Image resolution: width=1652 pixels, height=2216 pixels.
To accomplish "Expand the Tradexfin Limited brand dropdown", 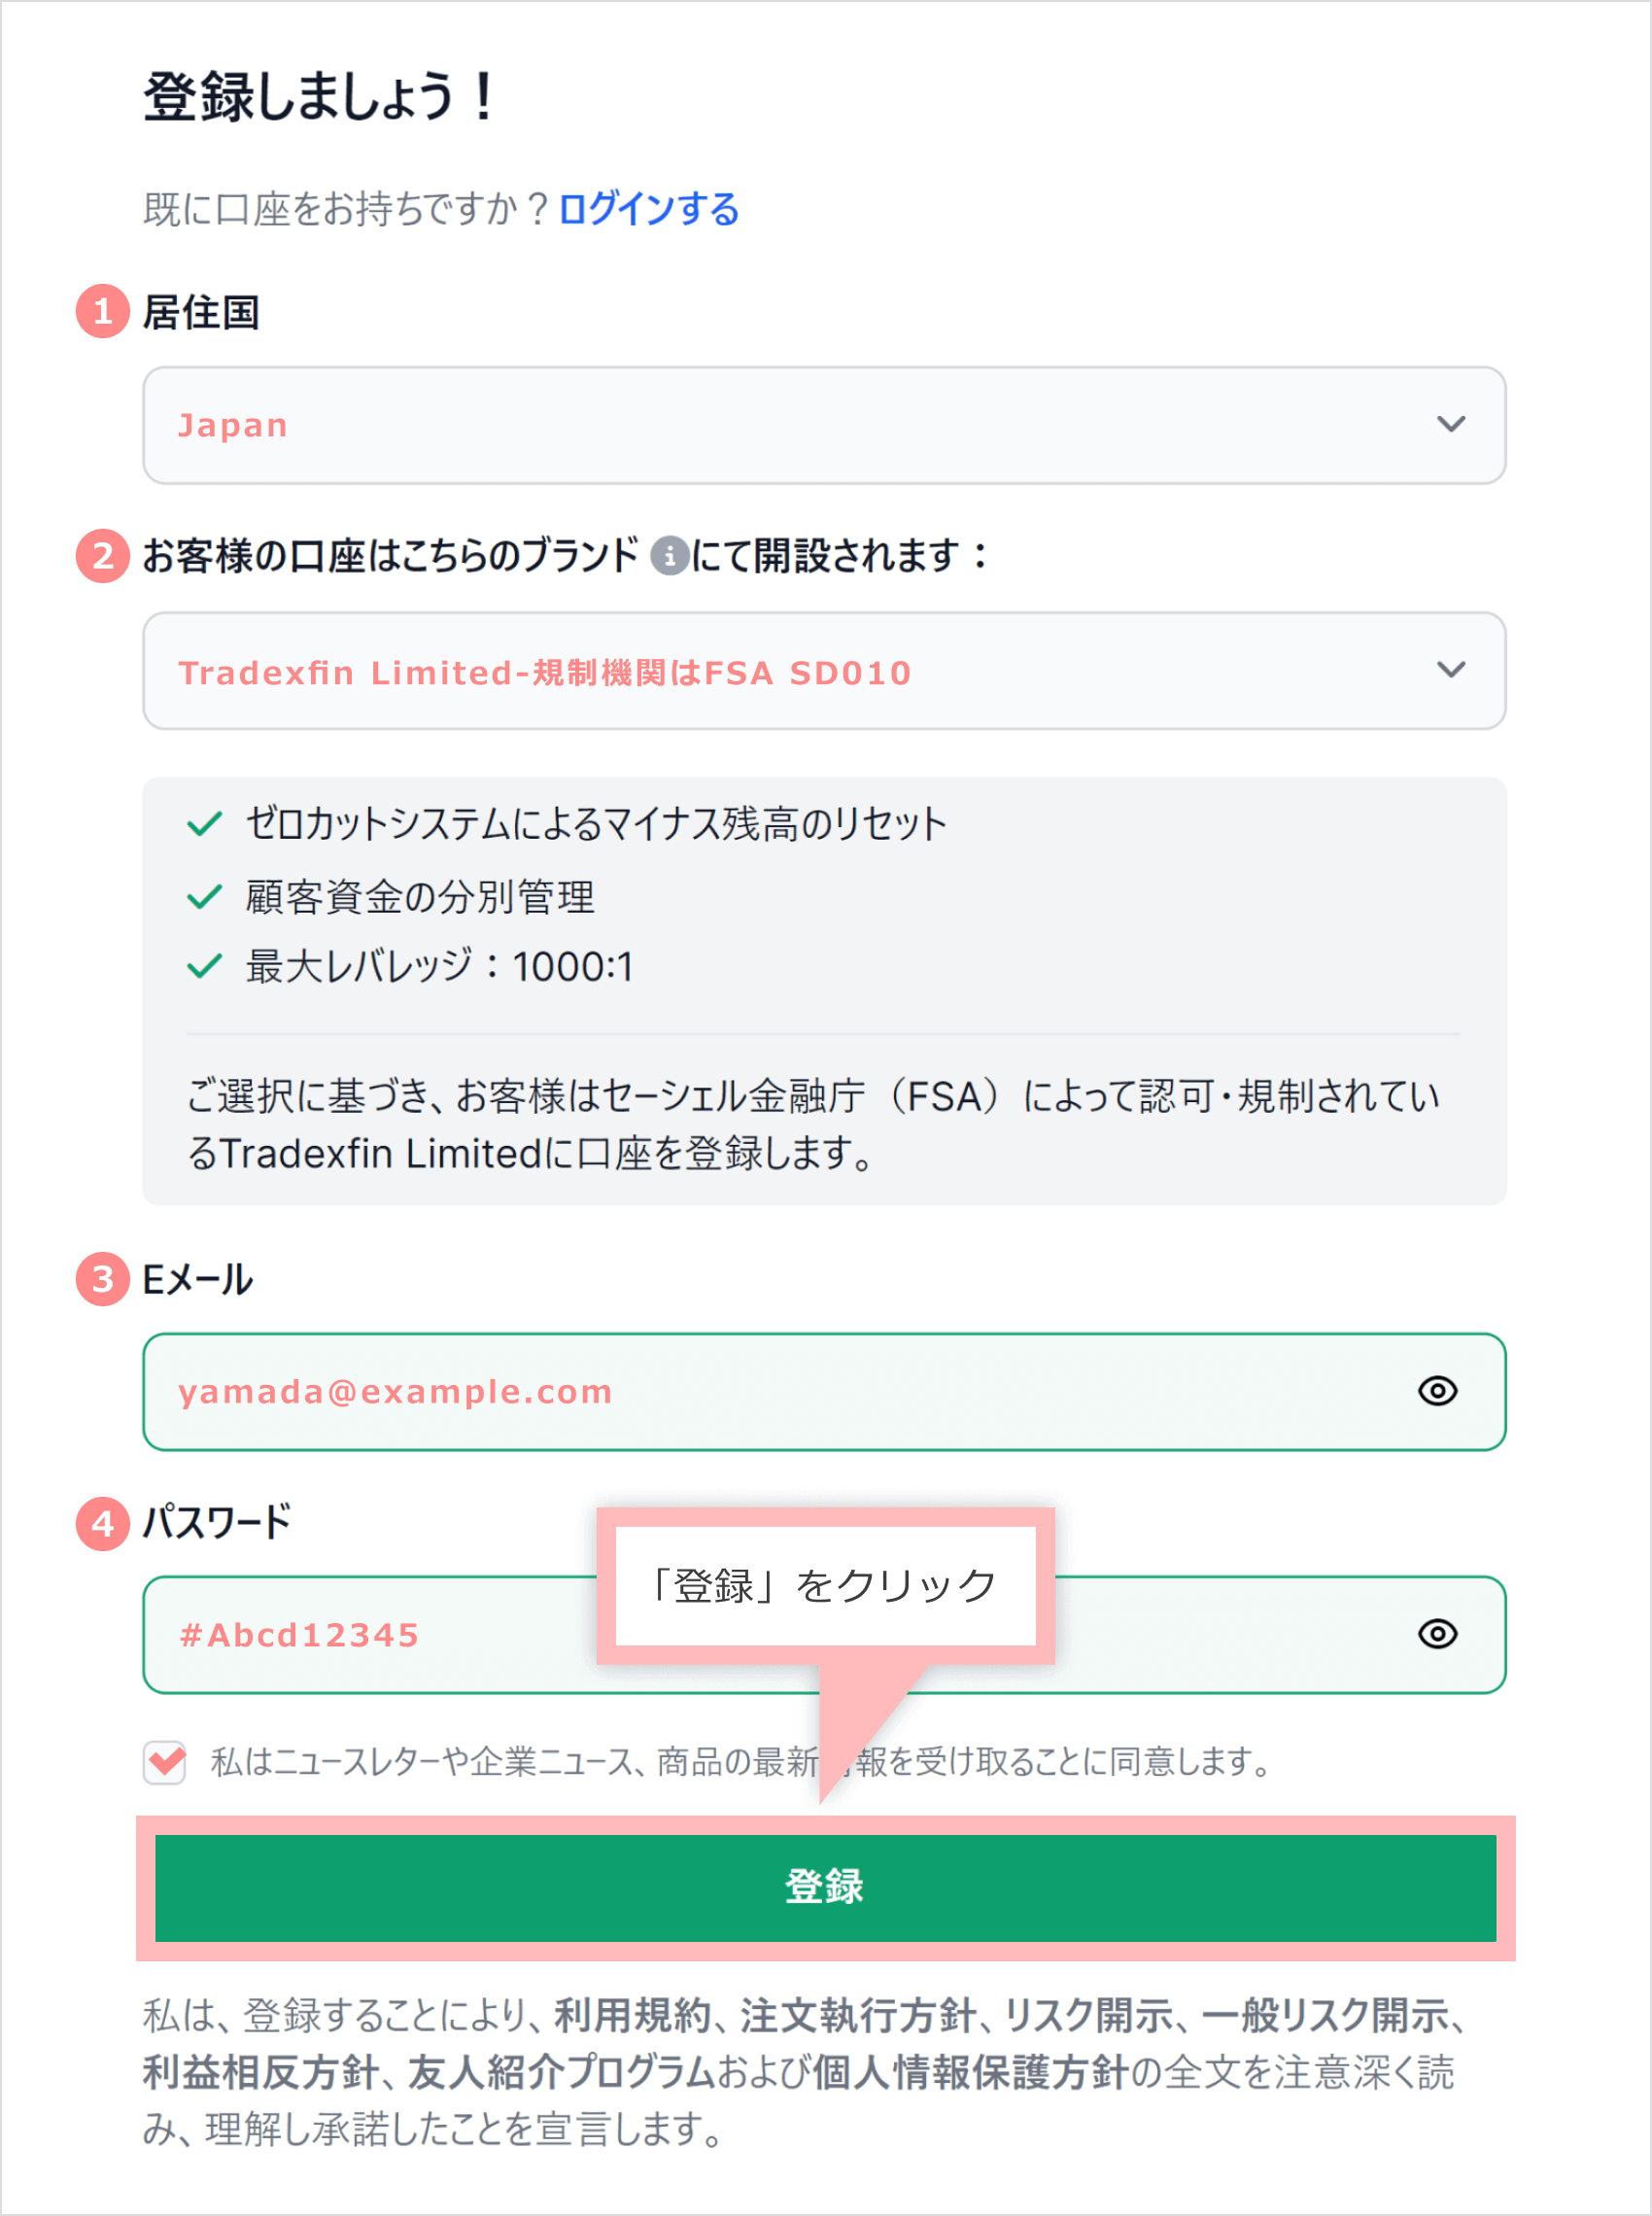I will (x=823, y=671).
